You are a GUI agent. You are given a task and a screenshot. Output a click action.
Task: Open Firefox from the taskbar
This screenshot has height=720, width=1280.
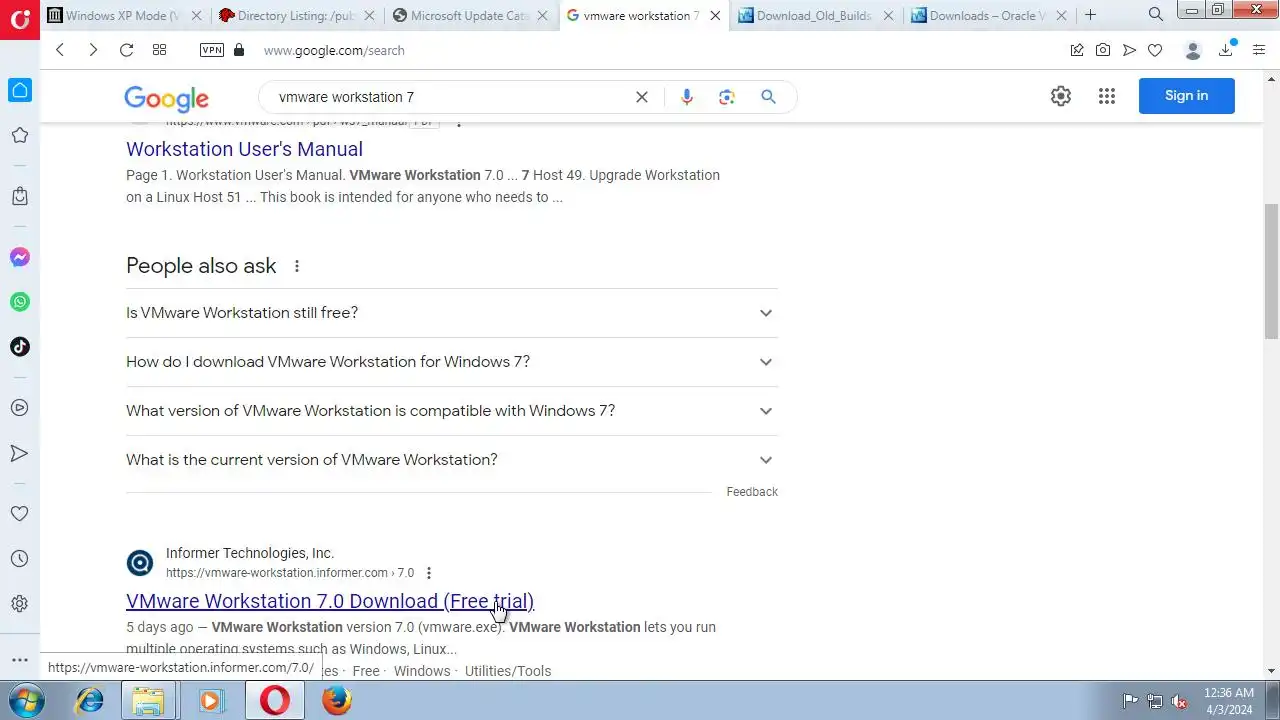[337, 701]
